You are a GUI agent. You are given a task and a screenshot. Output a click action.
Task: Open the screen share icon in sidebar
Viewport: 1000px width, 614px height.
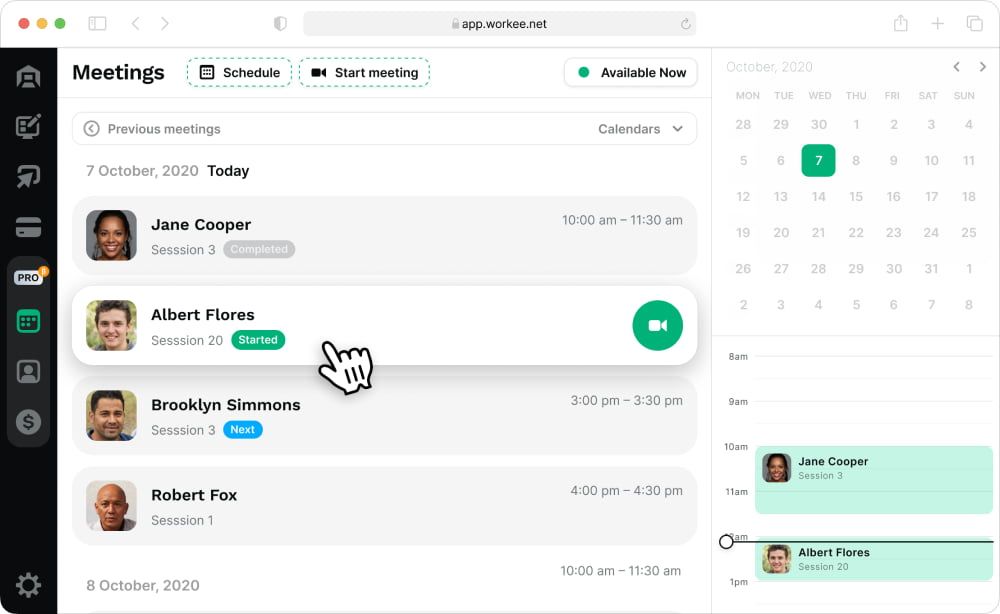(28, 176)
